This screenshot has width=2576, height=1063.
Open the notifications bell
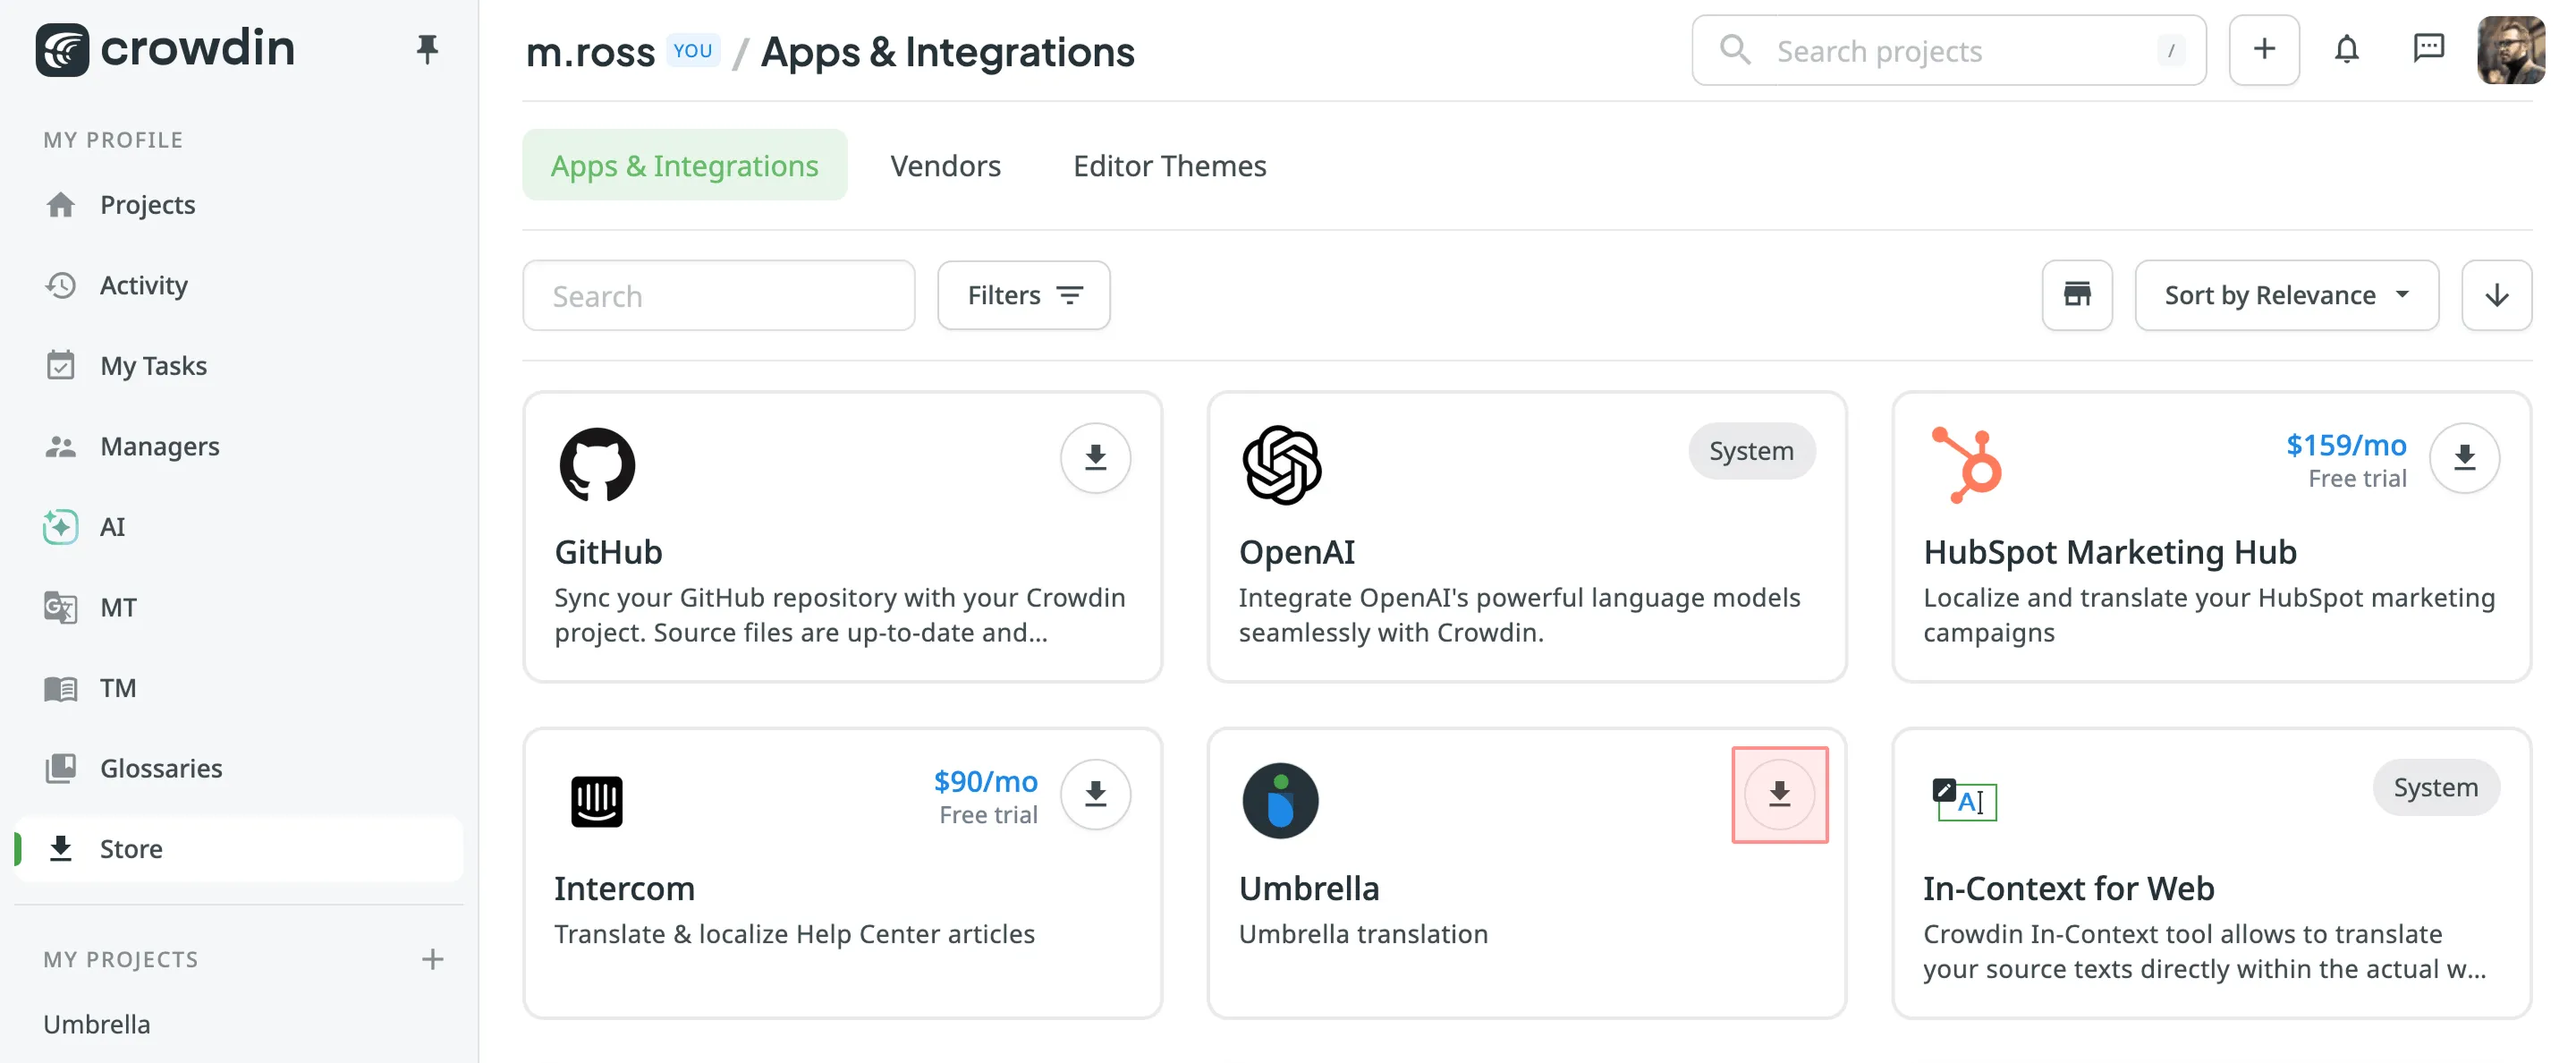pyautogui.click(x=2346, y=49)
